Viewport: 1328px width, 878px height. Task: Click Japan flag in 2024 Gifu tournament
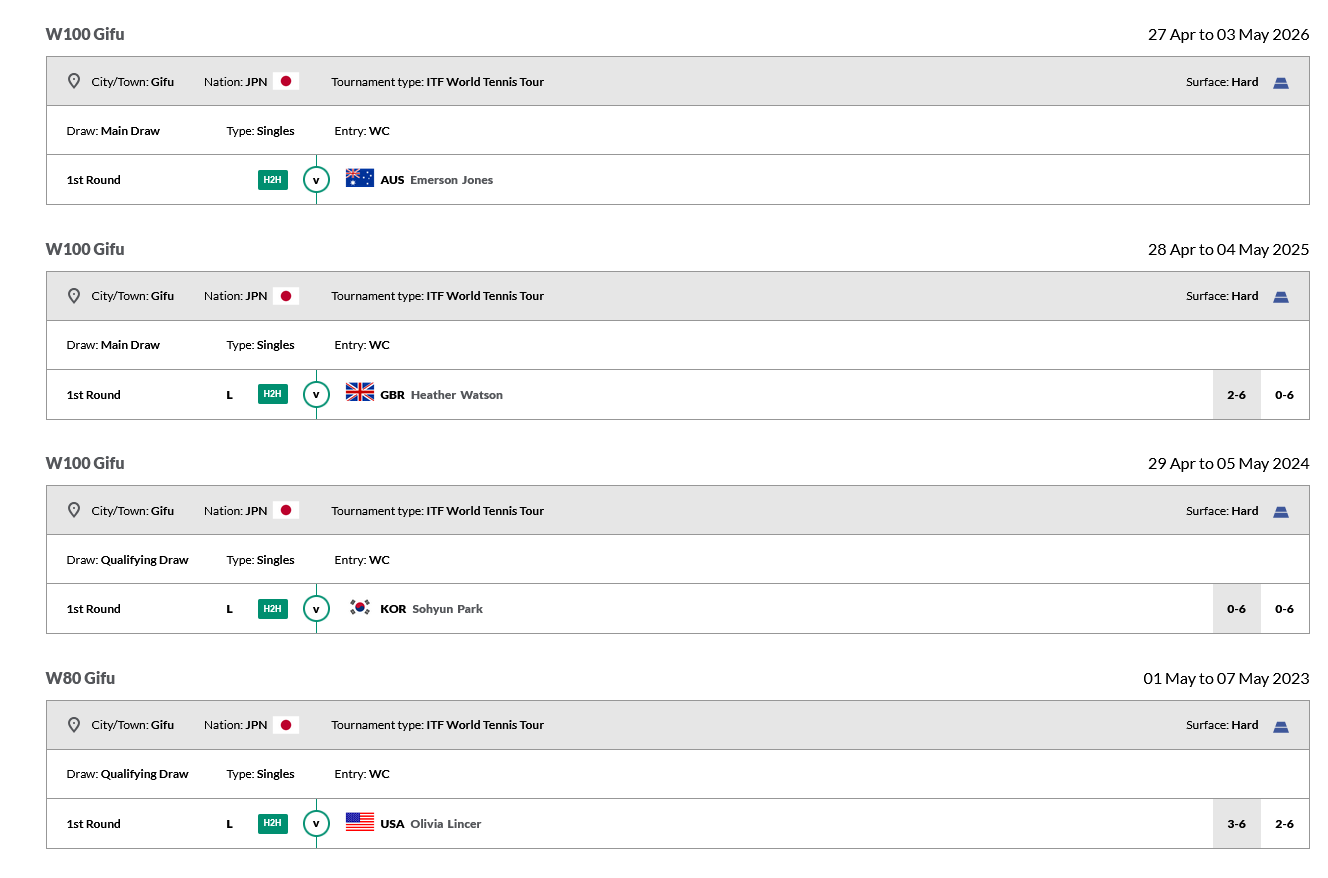click(x=286, y=510)
